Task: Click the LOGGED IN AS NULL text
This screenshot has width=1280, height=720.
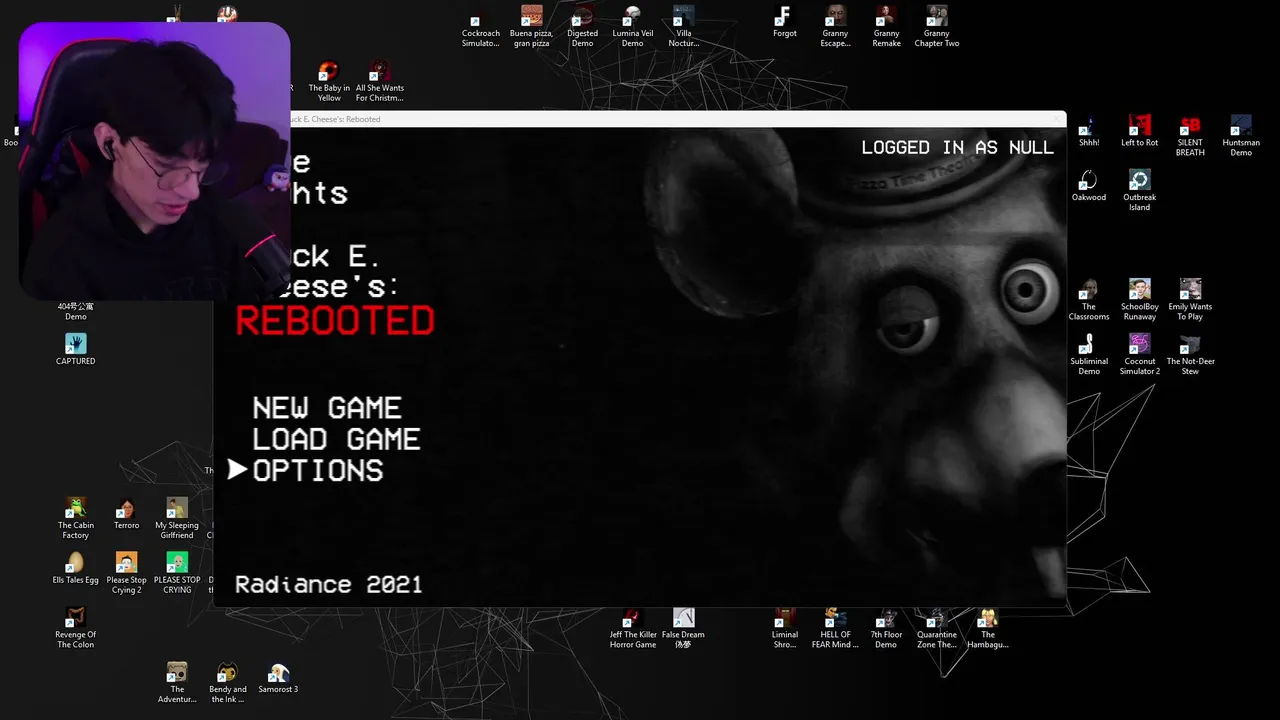Action: point(957,147)
